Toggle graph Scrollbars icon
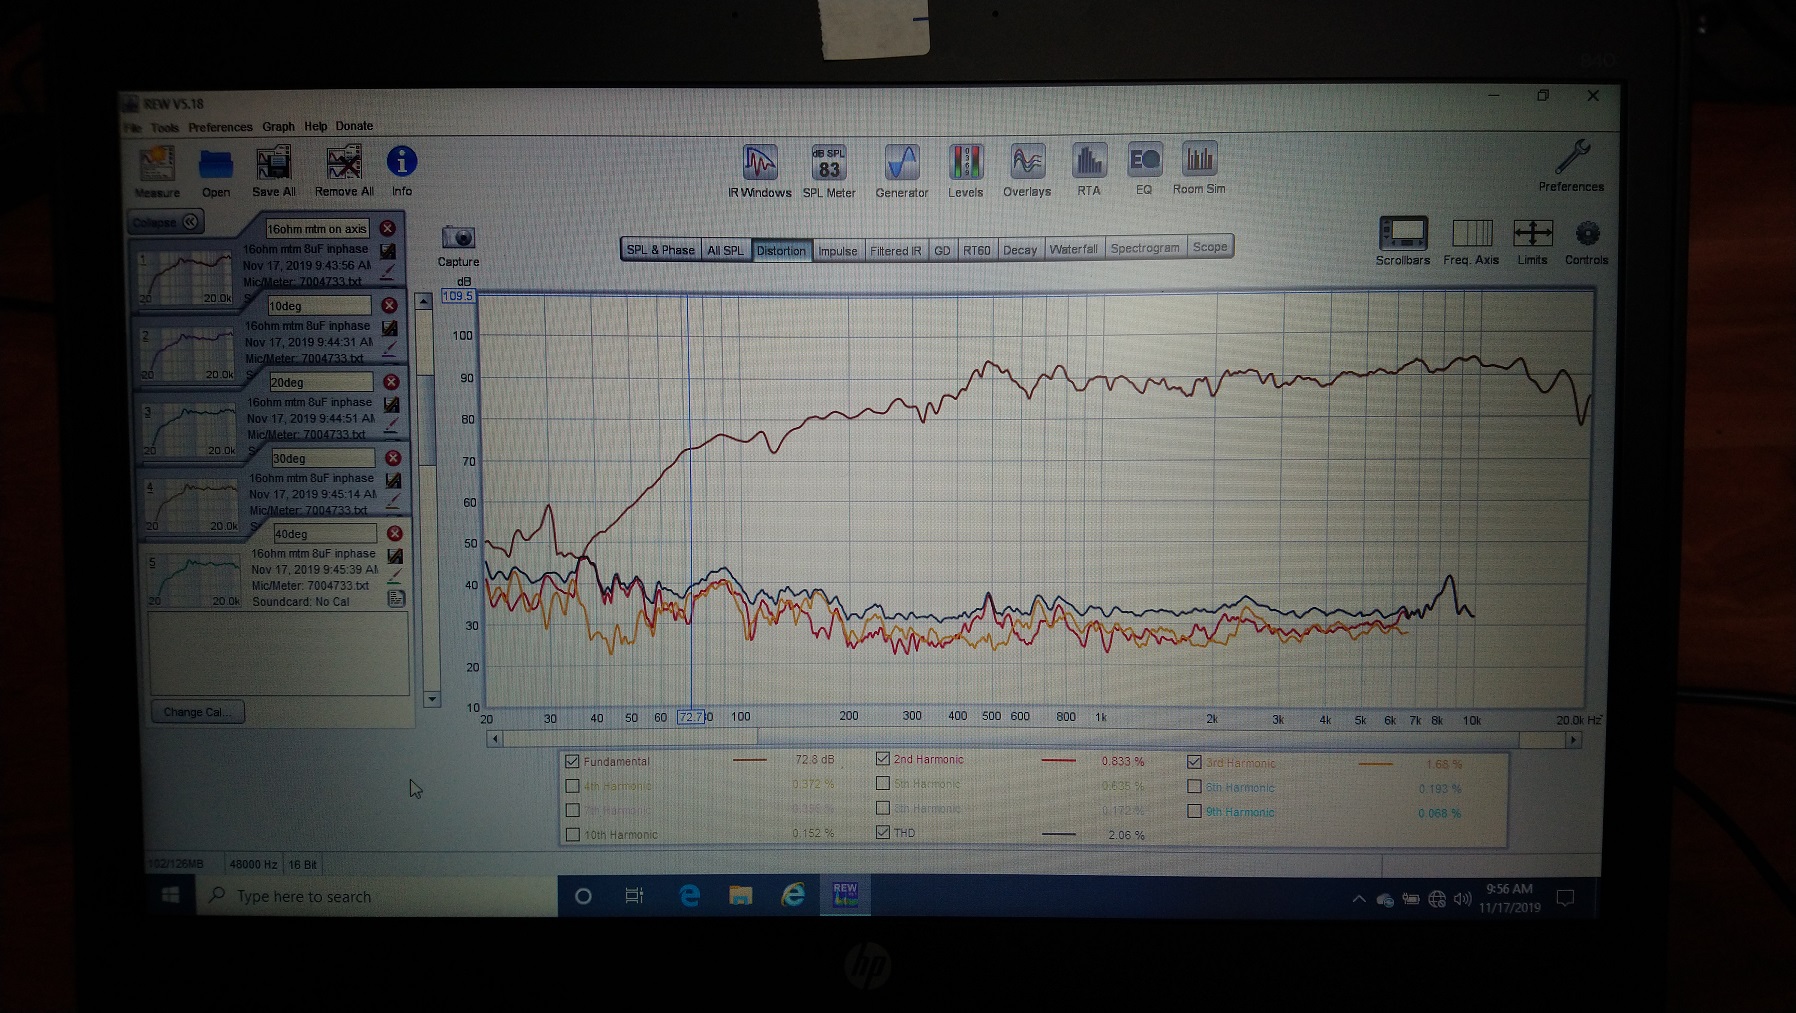The height and width of the screenshot is (1013, 1796). [1403, 233]
